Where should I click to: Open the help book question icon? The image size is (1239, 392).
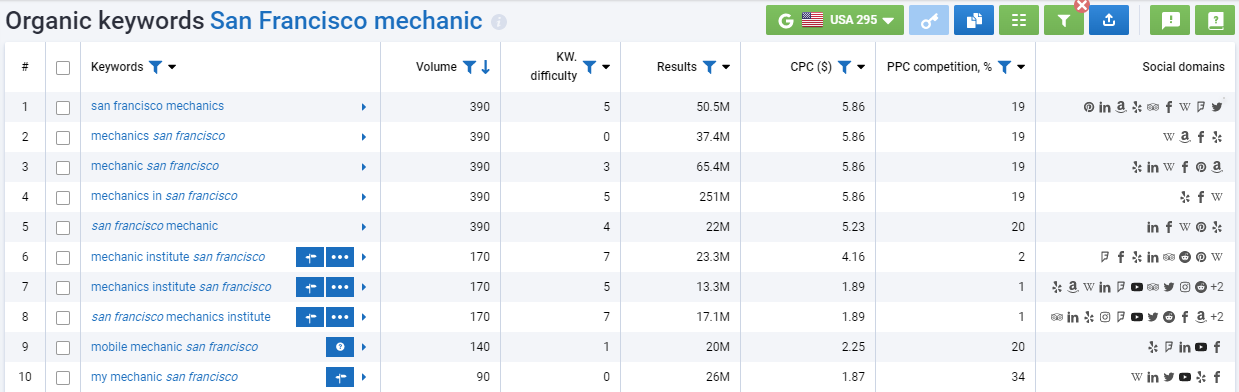(1215, 20)
